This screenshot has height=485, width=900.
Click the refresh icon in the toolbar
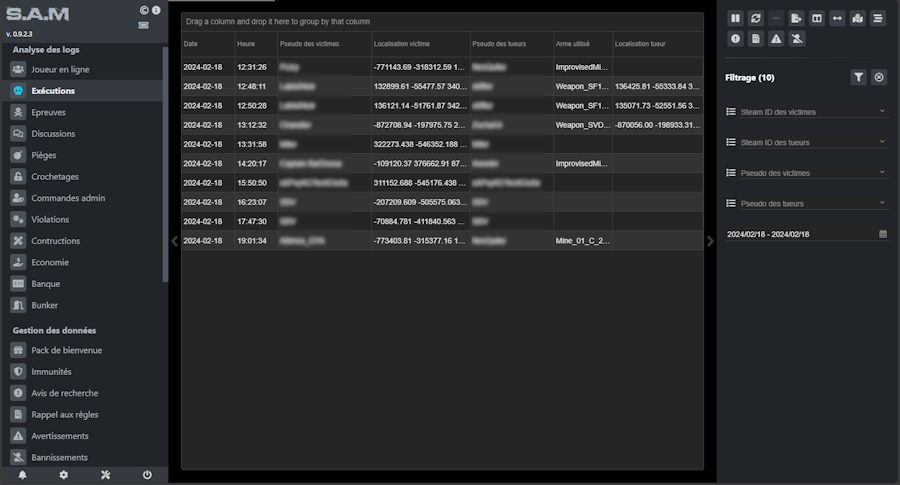point(756,18)
